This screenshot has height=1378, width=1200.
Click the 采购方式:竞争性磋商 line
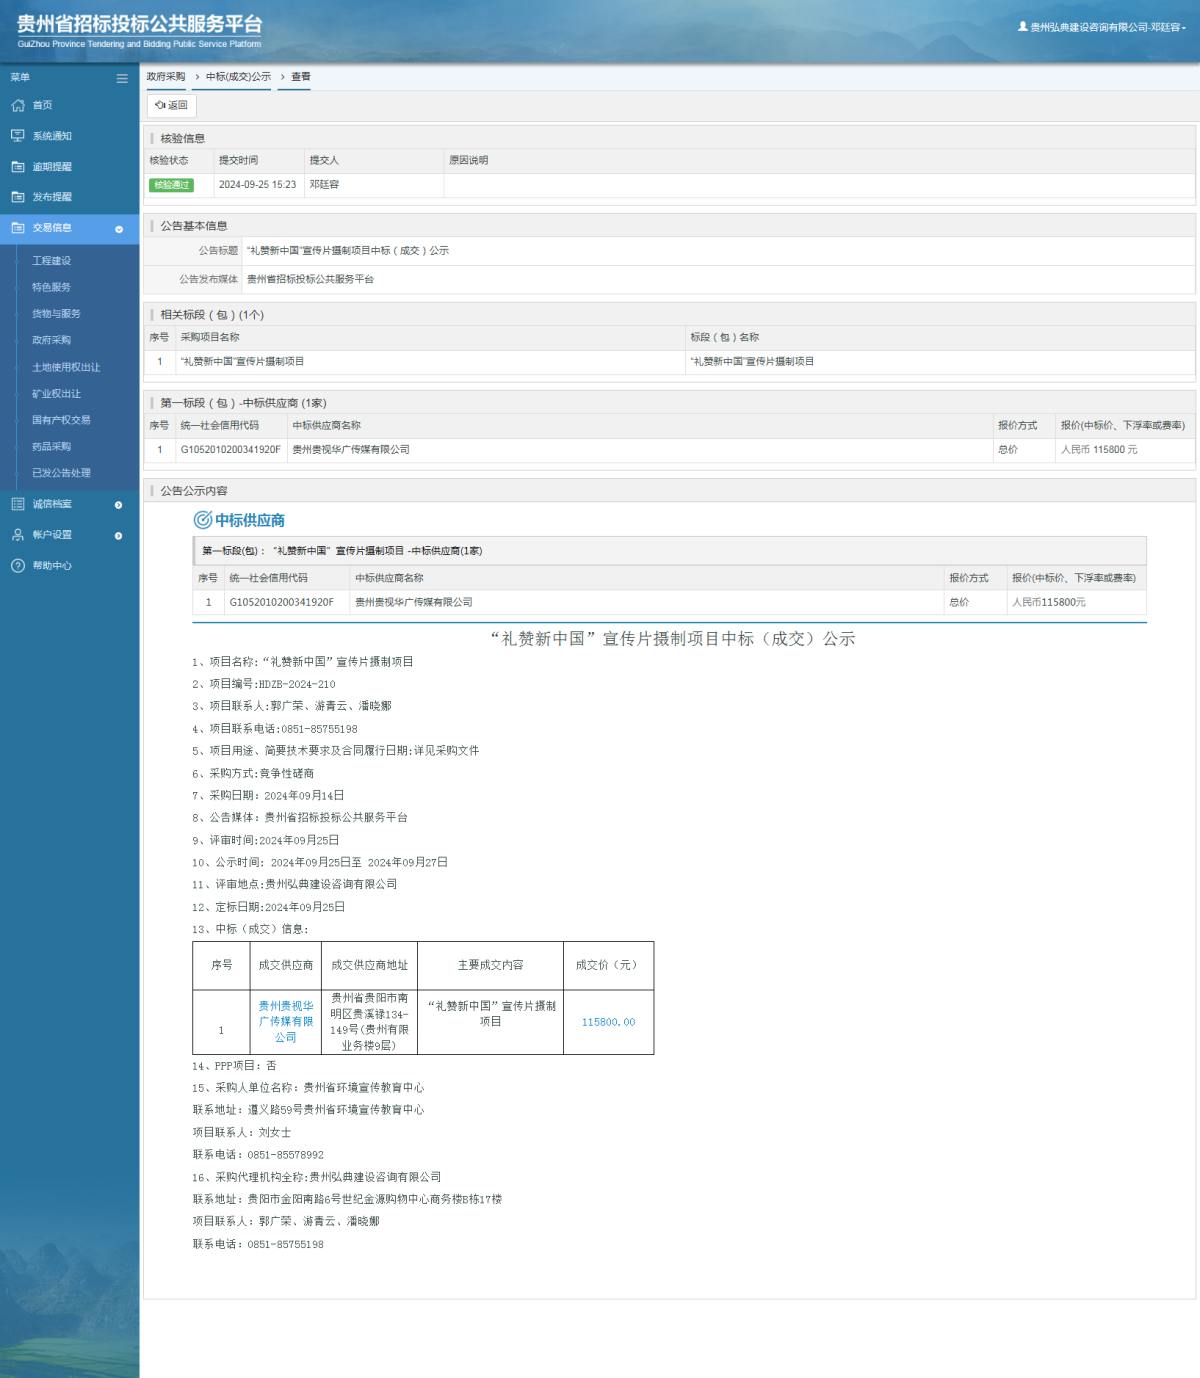[253, 773]
